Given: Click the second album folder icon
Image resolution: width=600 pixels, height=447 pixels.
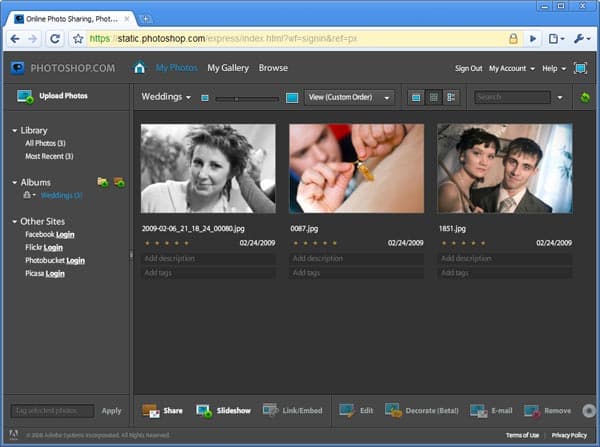Looking at the screenshot, I should coord(119,182).
